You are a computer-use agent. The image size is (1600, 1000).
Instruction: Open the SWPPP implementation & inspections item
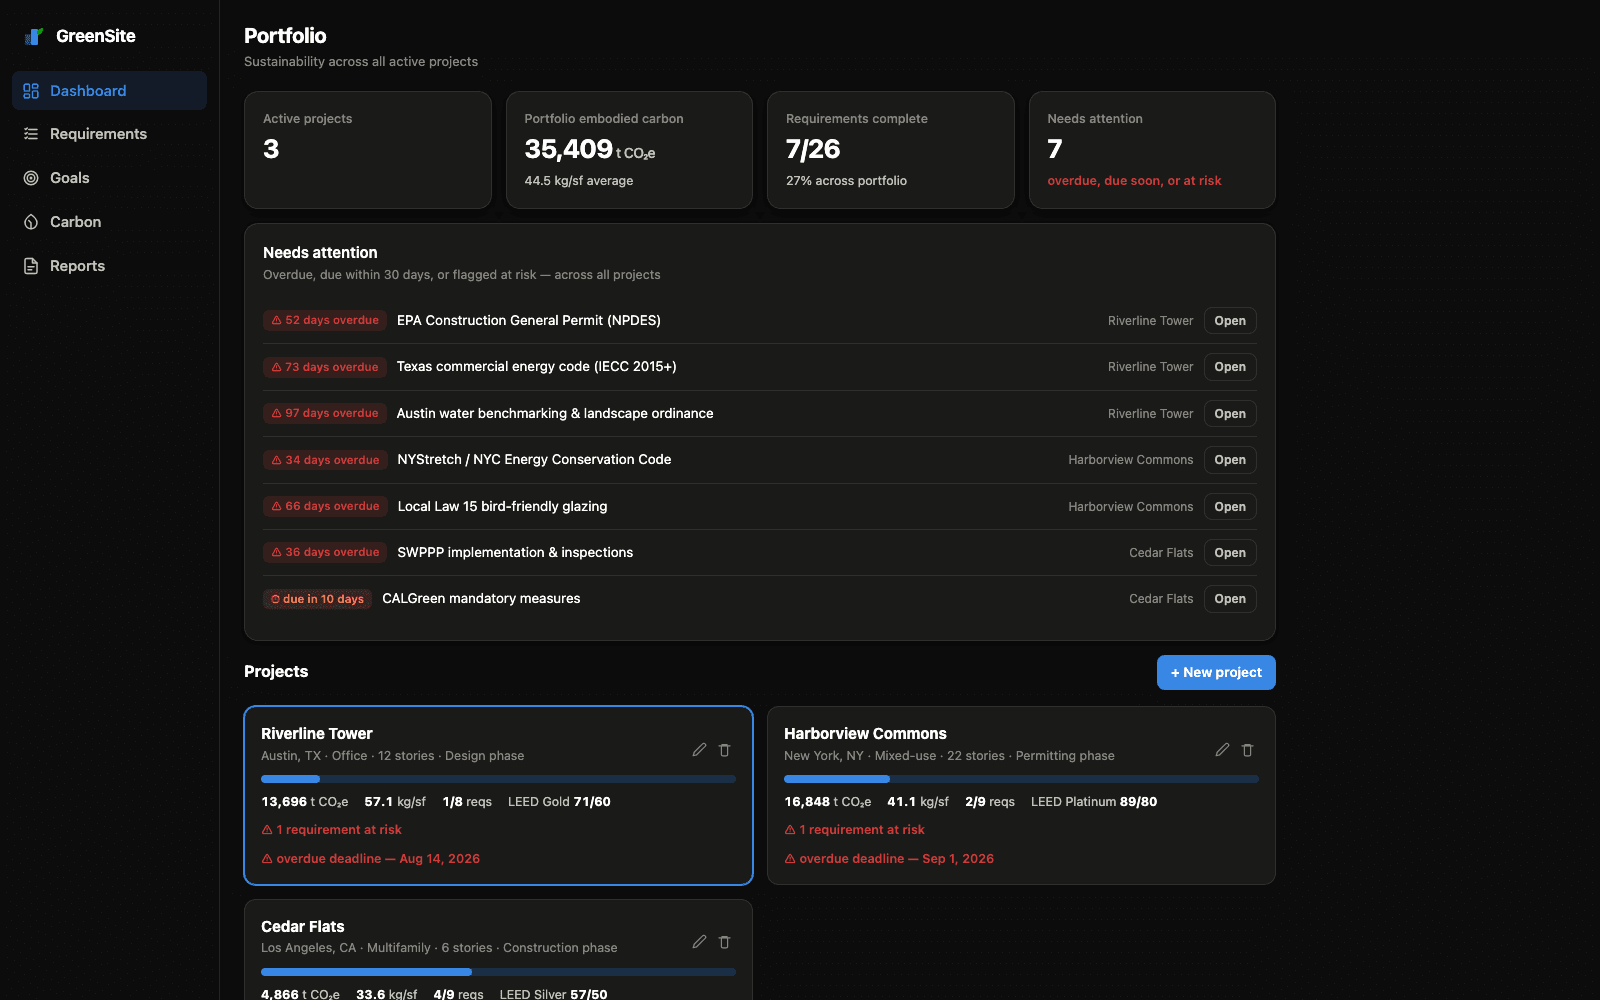(1230, 553)
